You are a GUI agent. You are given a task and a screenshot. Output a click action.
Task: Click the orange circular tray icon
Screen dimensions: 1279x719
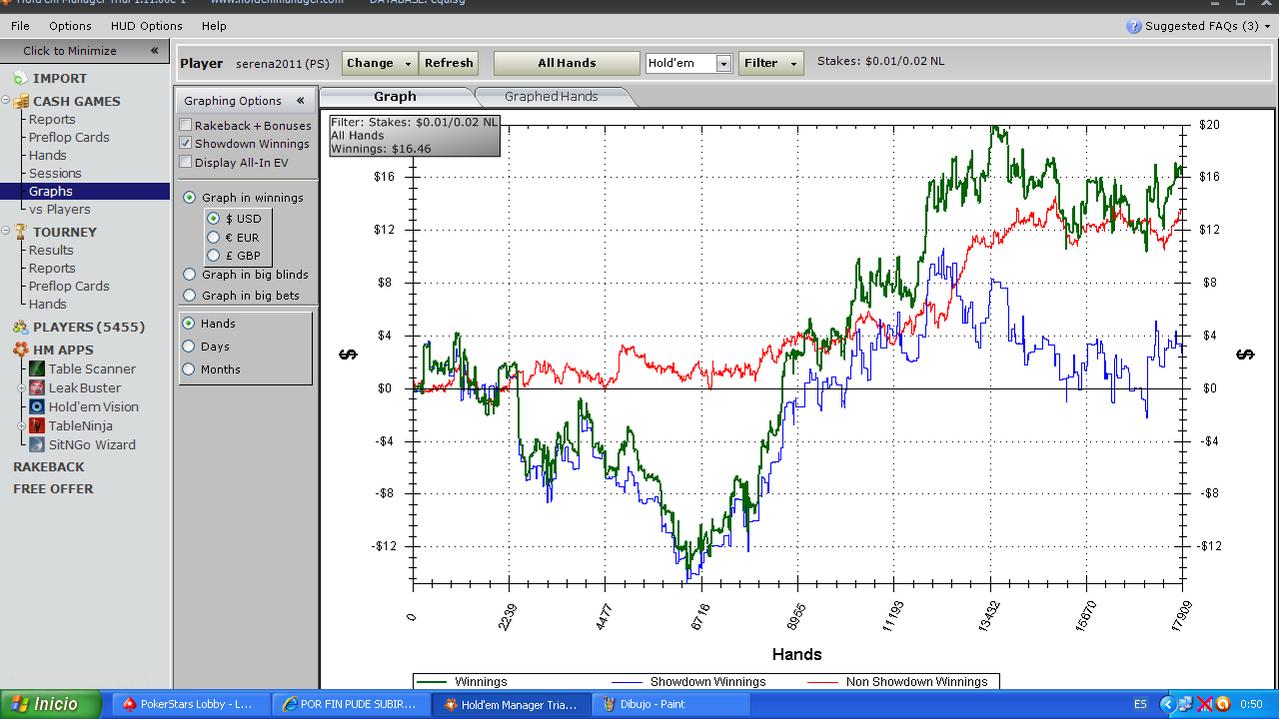[x=1223, y=704]
